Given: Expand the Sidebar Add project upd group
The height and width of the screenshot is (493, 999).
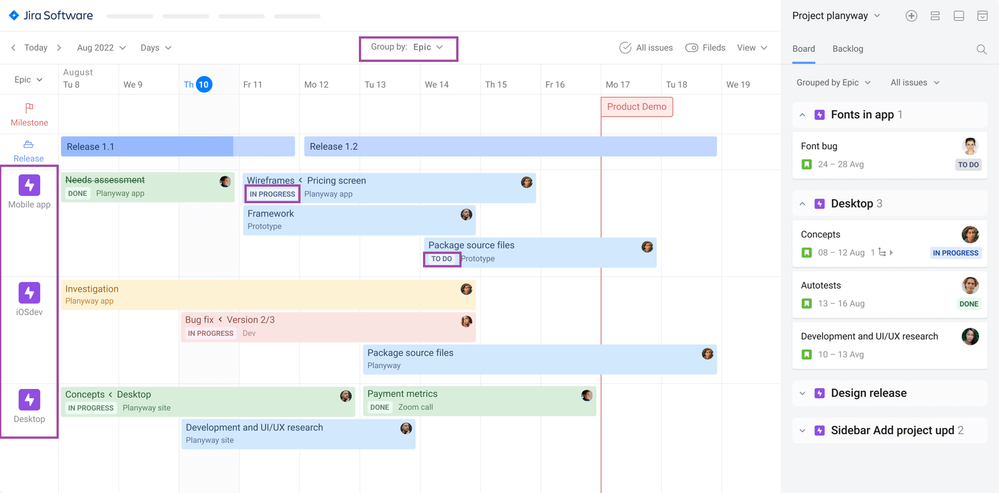Looking at the screenshot, I should (802, 431).
